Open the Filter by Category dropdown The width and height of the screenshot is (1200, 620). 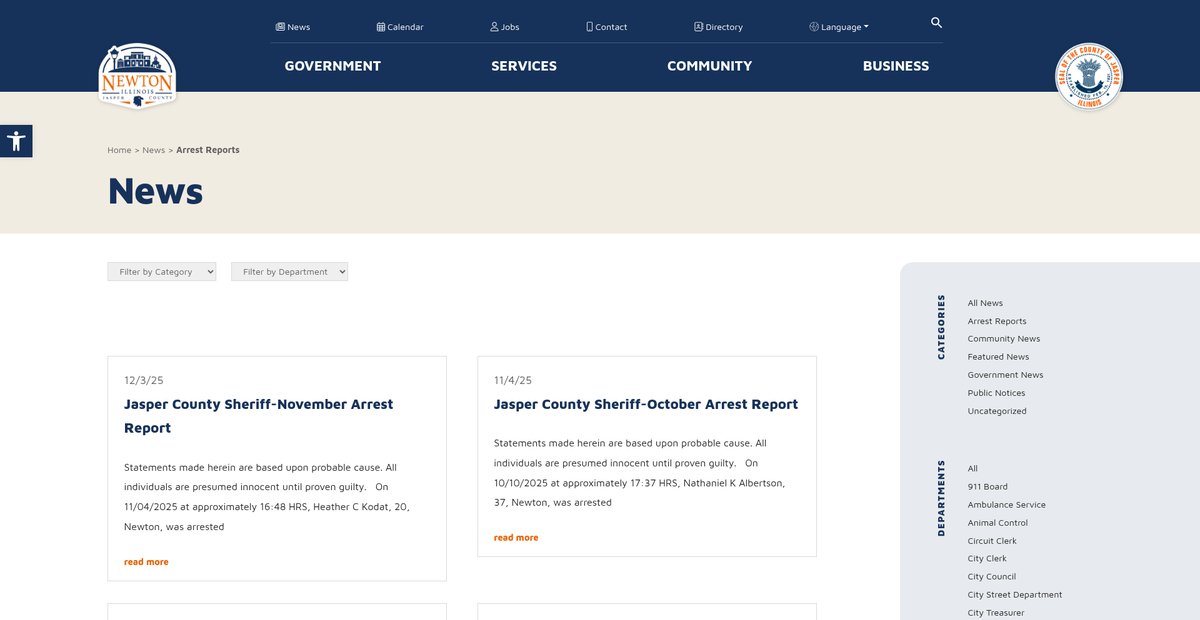161,272
